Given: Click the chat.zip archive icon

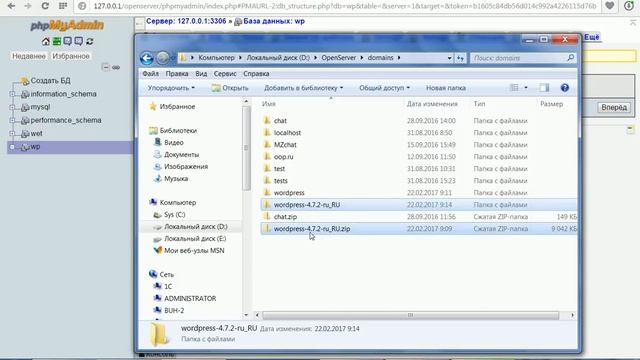Looking at the screenshot, I should click(267, 216).
